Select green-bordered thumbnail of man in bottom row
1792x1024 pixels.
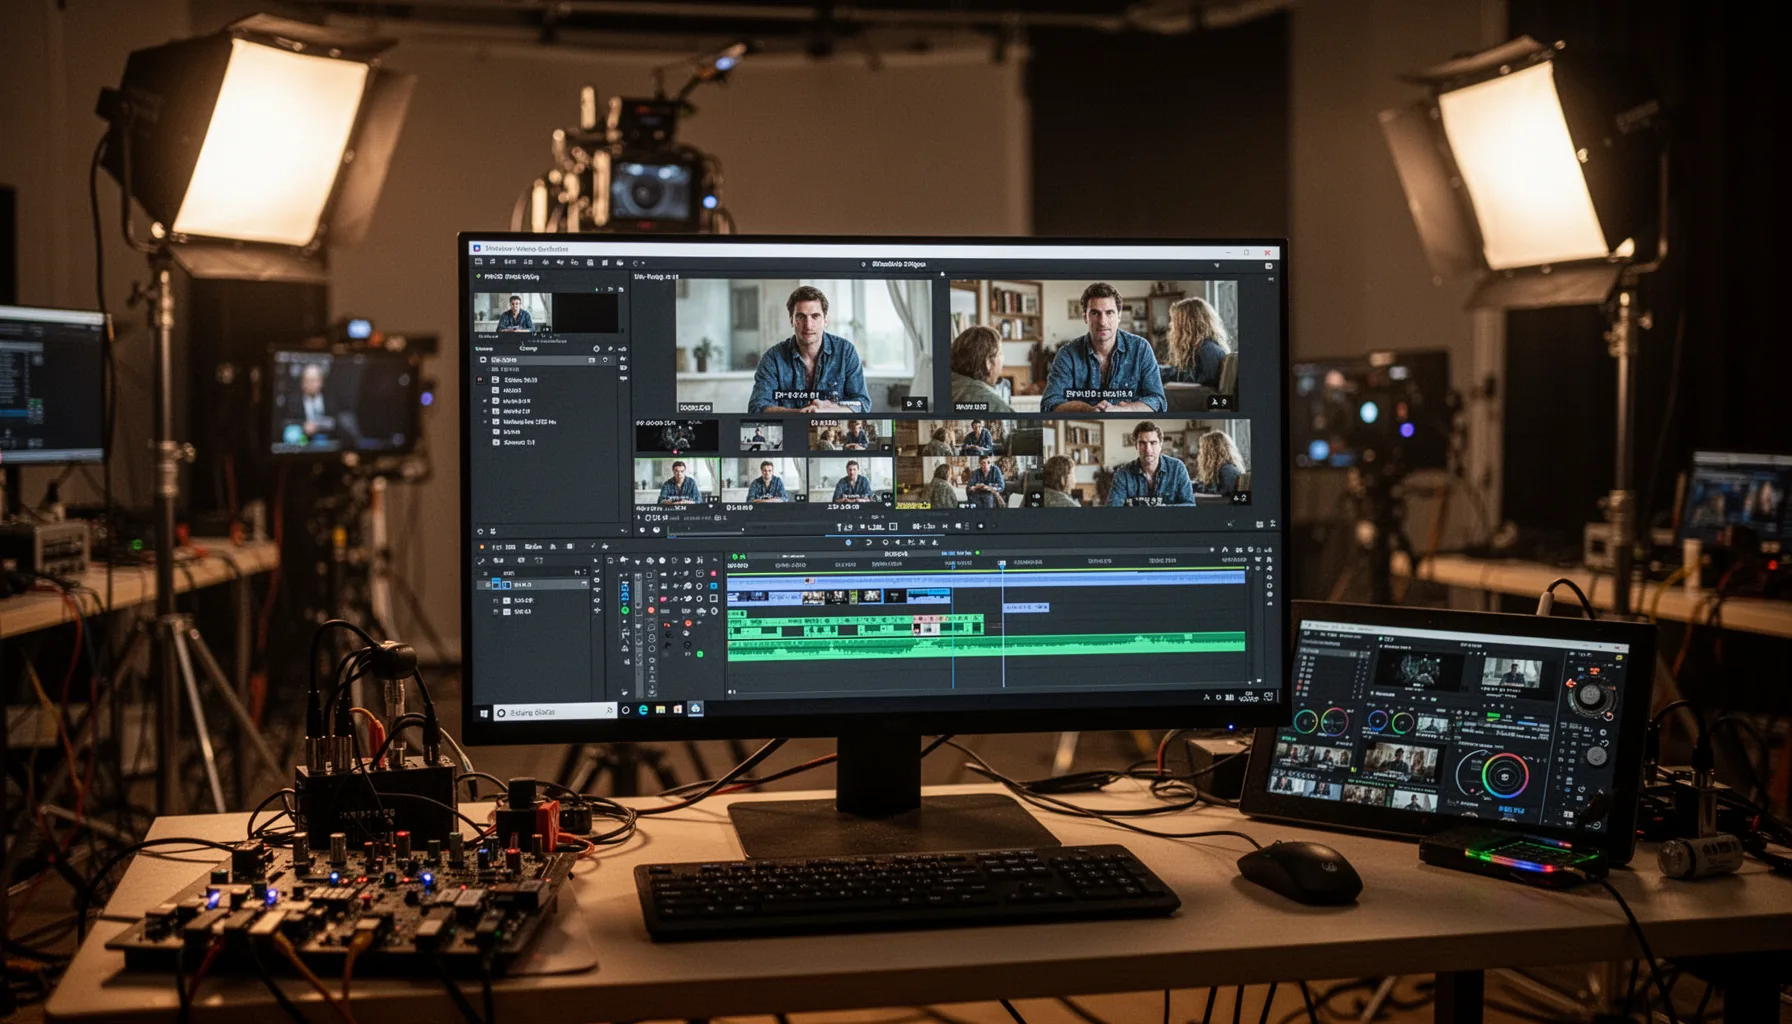click(x=677, y=482)
